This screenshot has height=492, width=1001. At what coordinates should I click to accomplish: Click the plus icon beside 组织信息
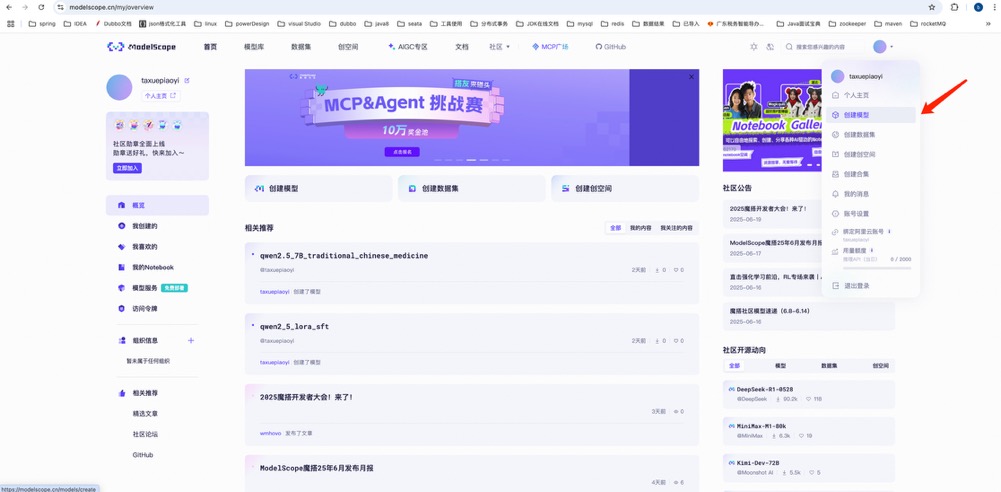pyautogui.click(x=190, y=340)
